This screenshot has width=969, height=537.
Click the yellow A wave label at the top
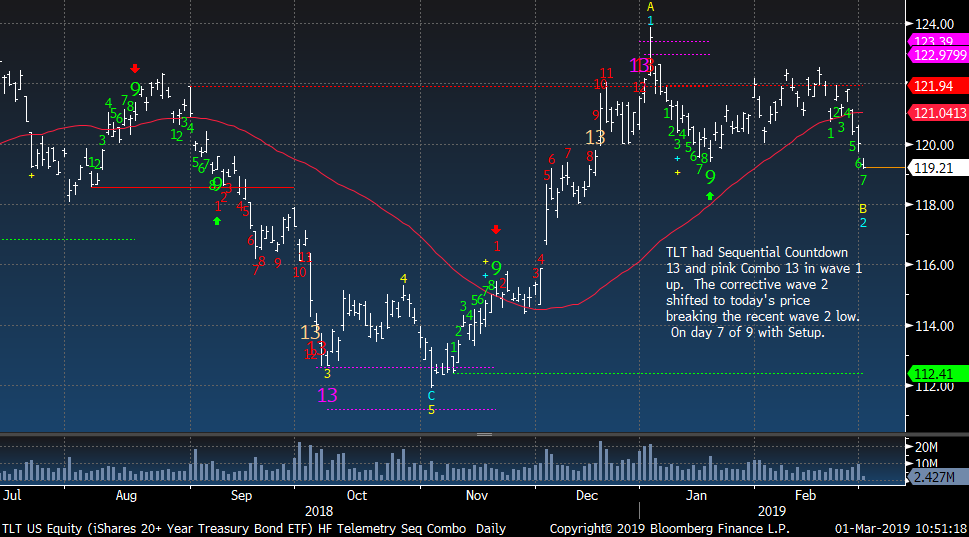tap(650, 7)
